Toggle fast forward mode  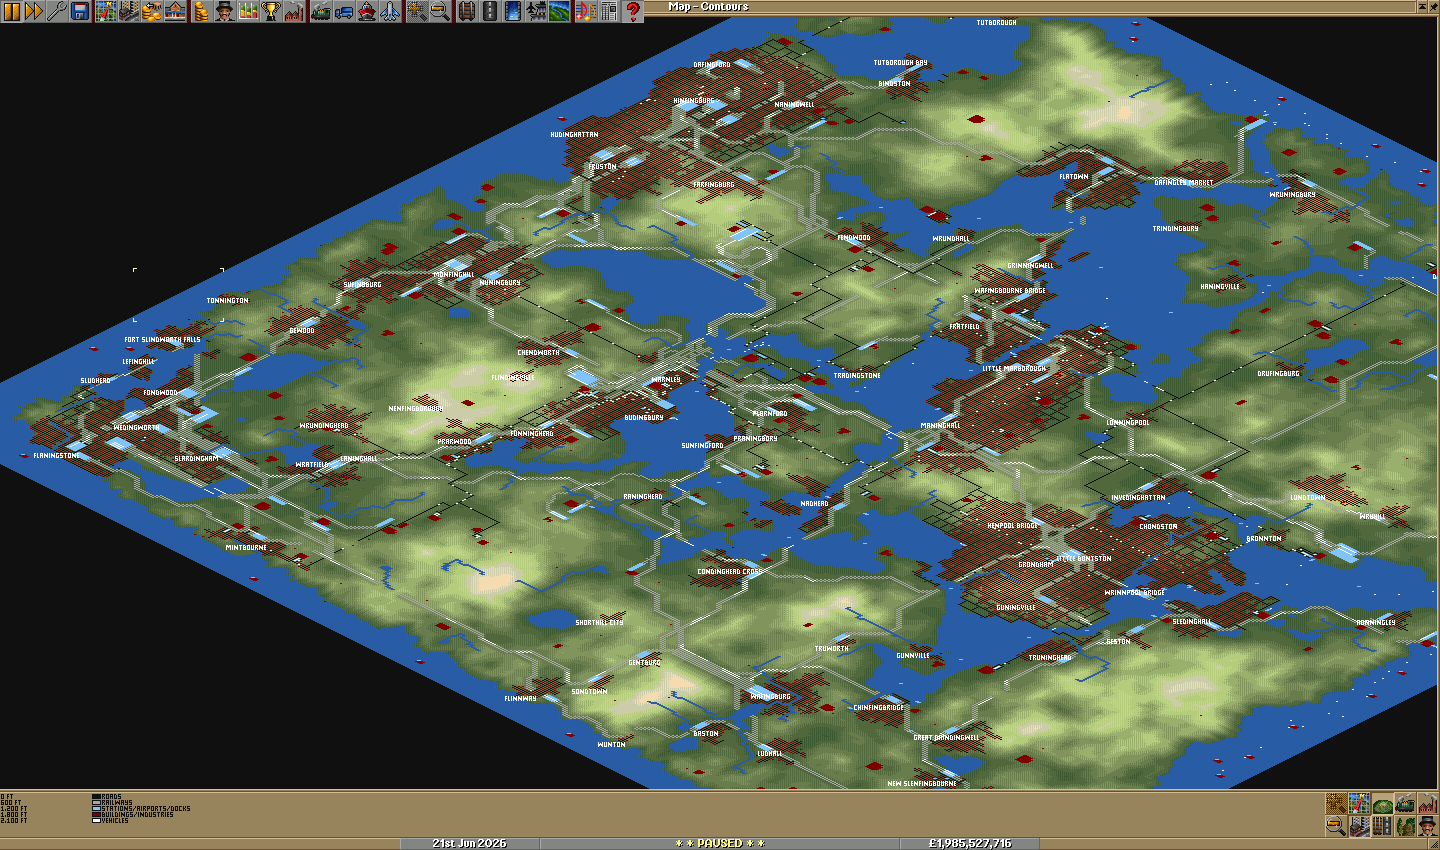point(33,11)
